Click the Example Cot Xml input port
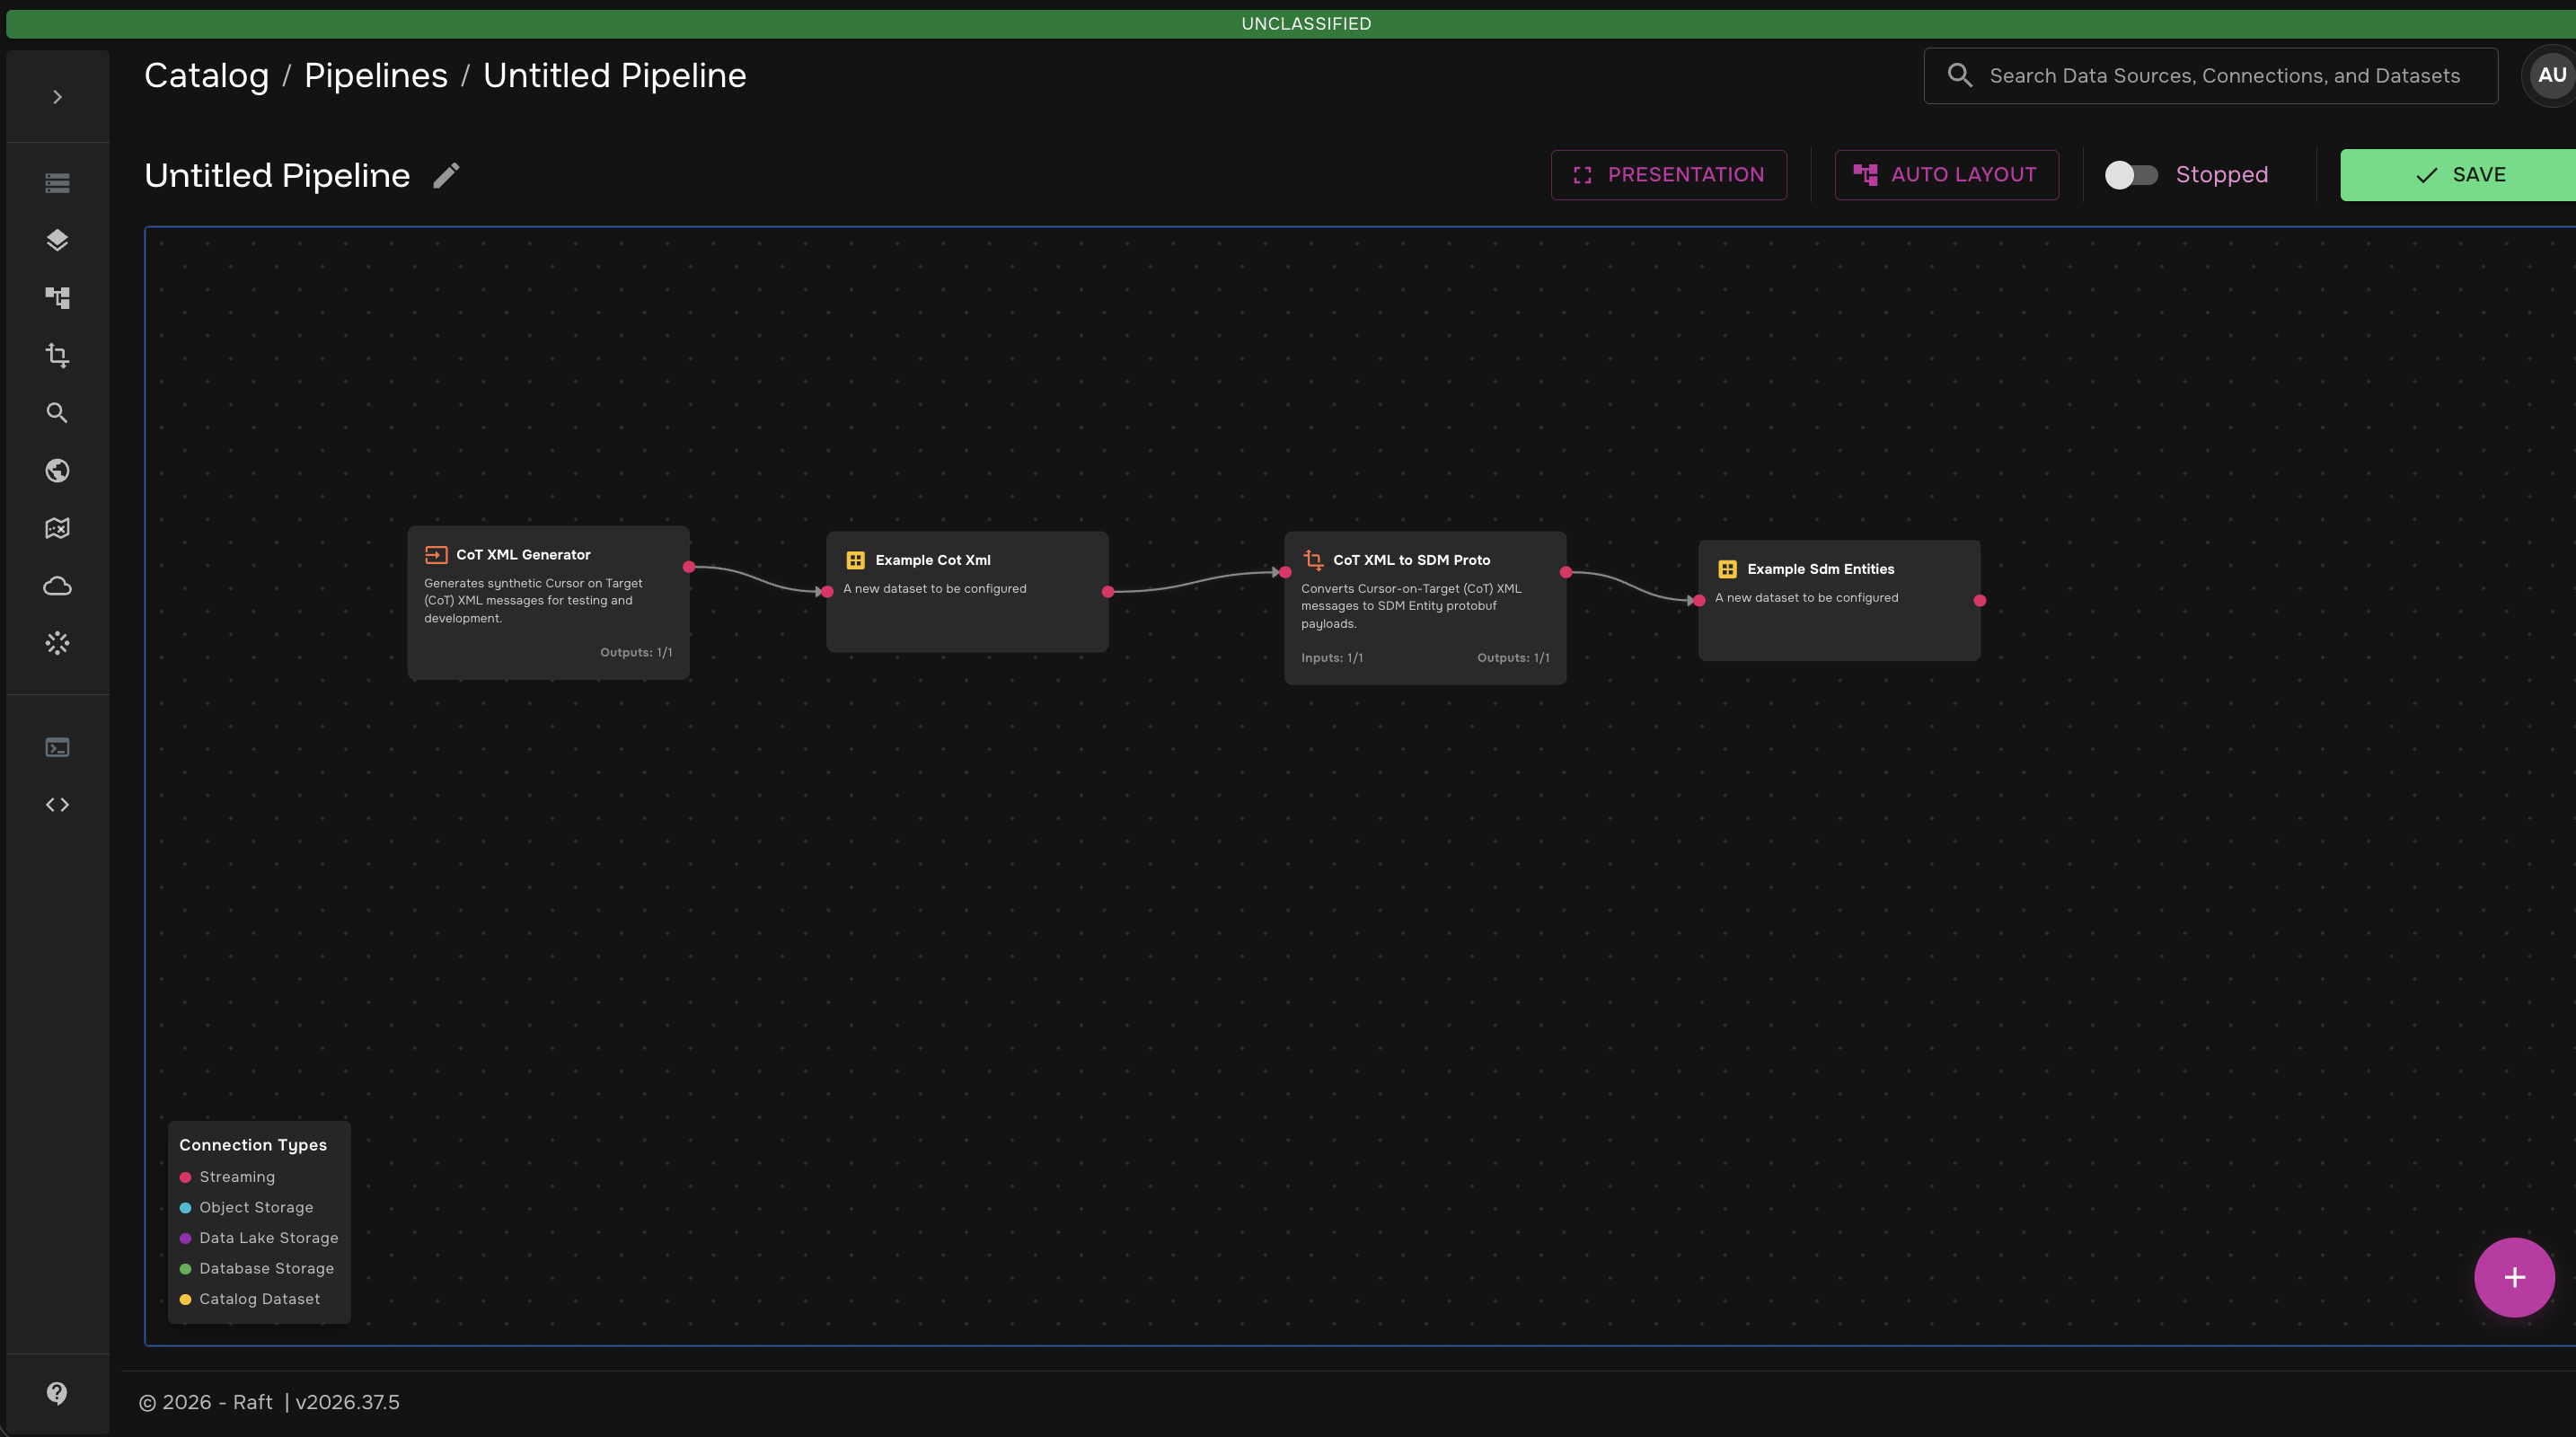Screen dimensions: 2576x1437 tap(827, 592)
